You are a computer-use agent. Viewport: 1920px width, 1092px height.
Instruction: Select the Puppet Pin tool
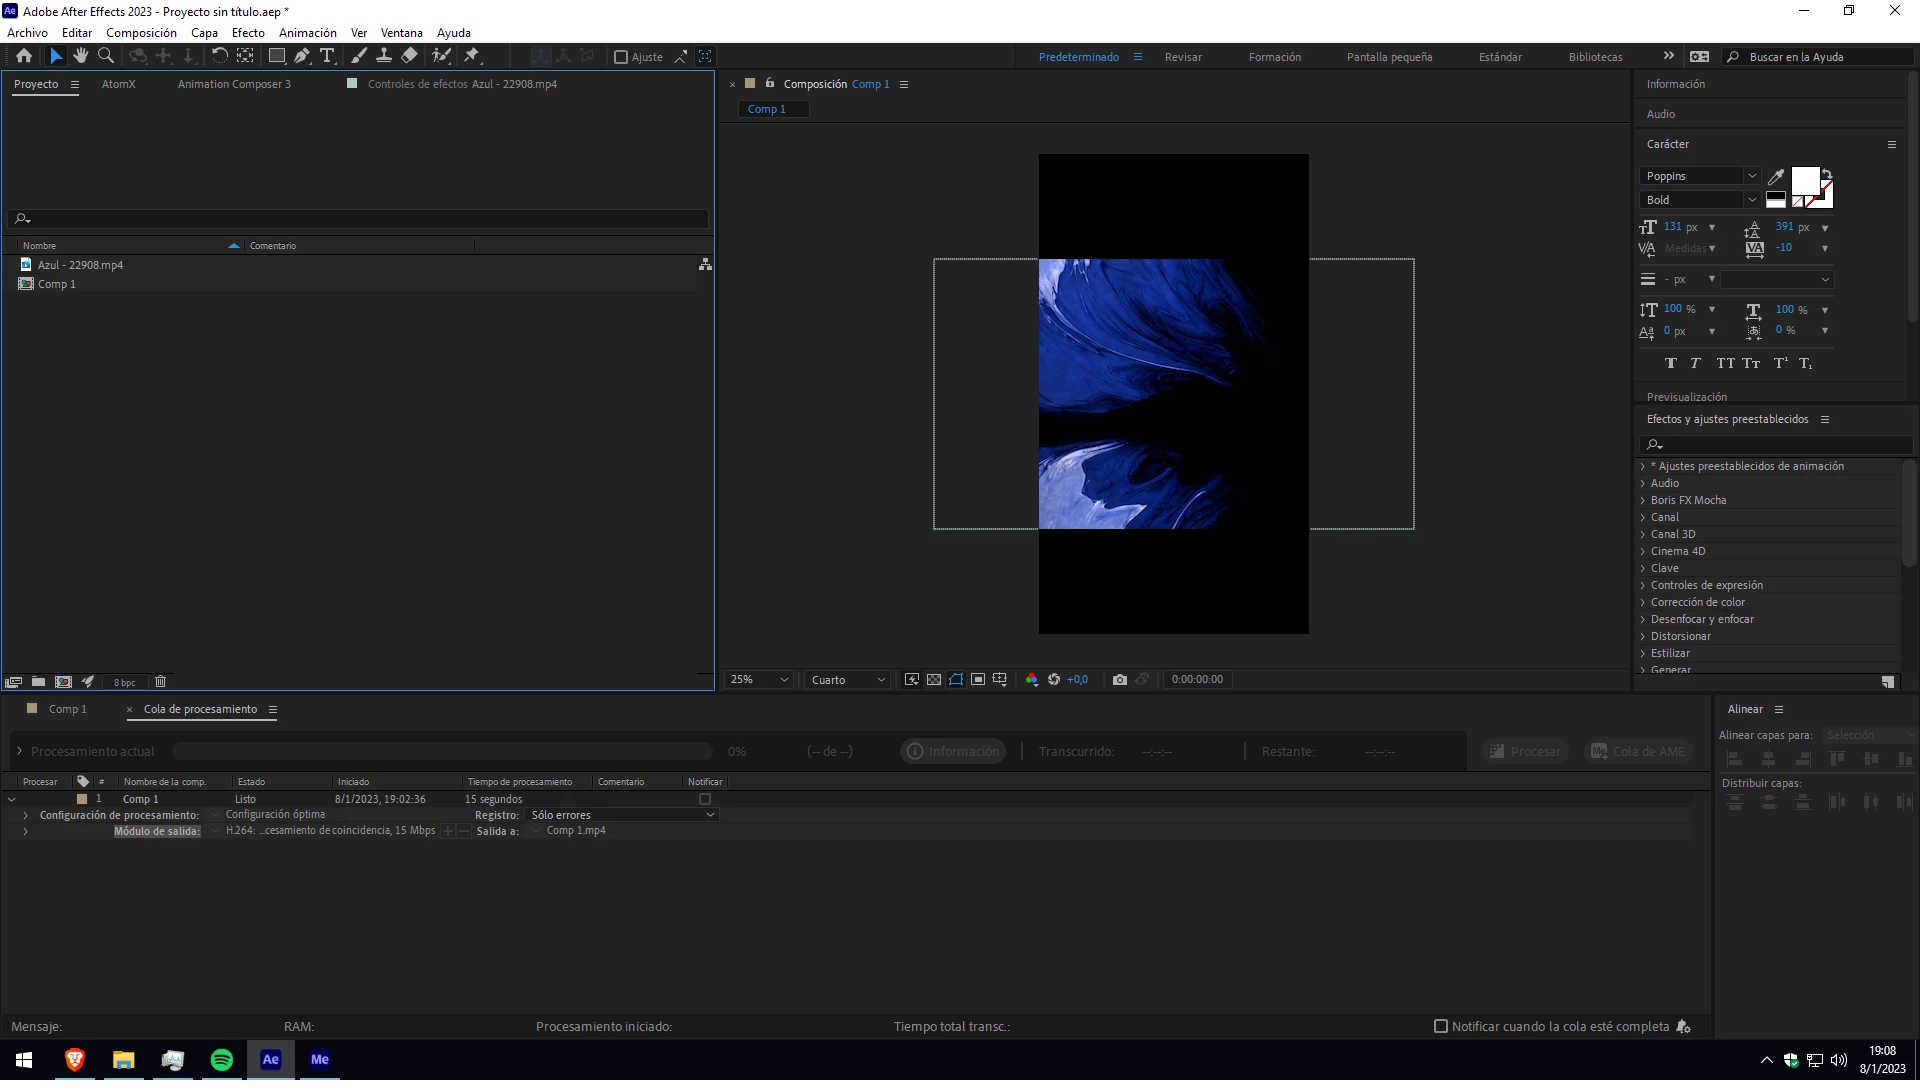tap(472, 57)
